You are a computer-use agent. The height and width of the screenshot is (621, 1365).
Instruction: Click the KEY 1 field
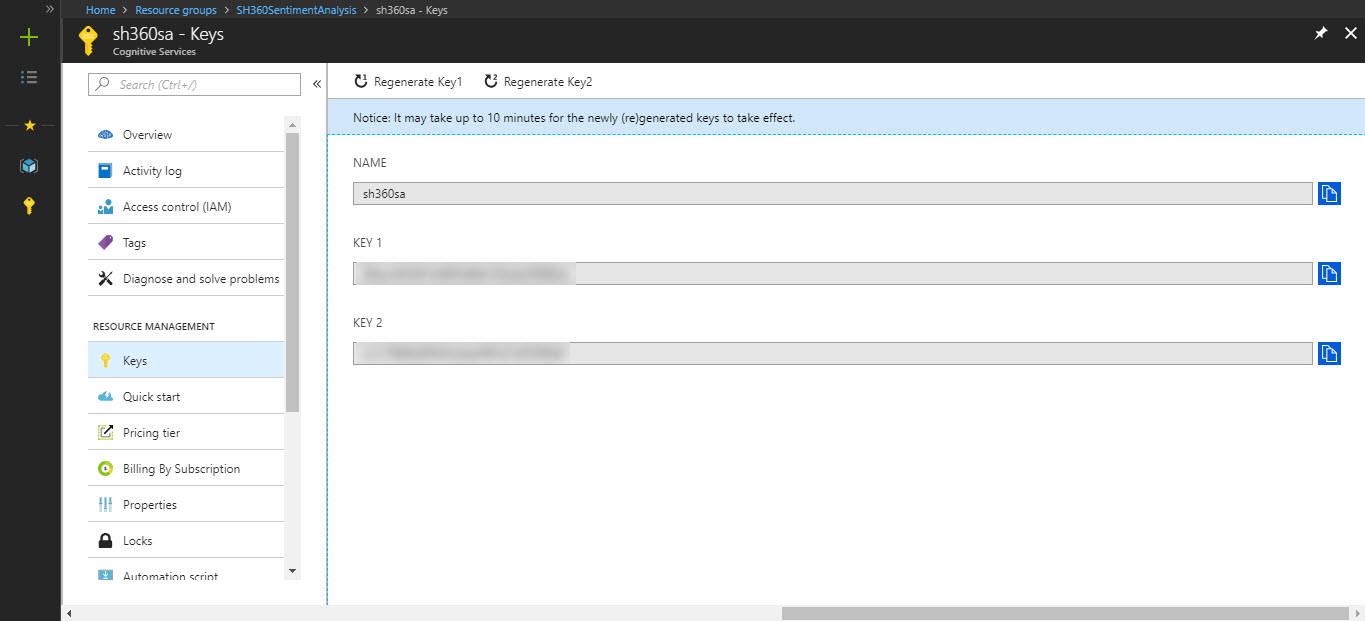pyautogui.click(x=833, y=273)
